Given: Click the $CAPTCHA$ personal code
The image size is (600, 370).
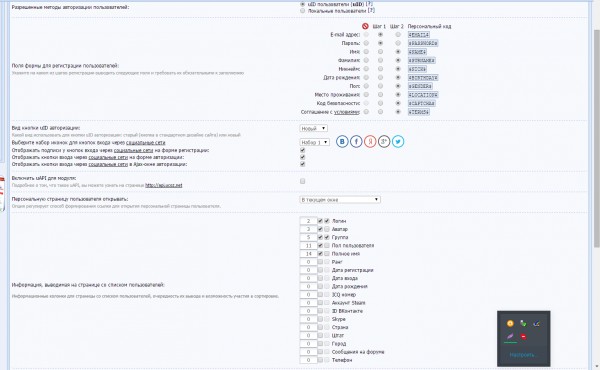Looking at the screenshot, I should point(421,103).
